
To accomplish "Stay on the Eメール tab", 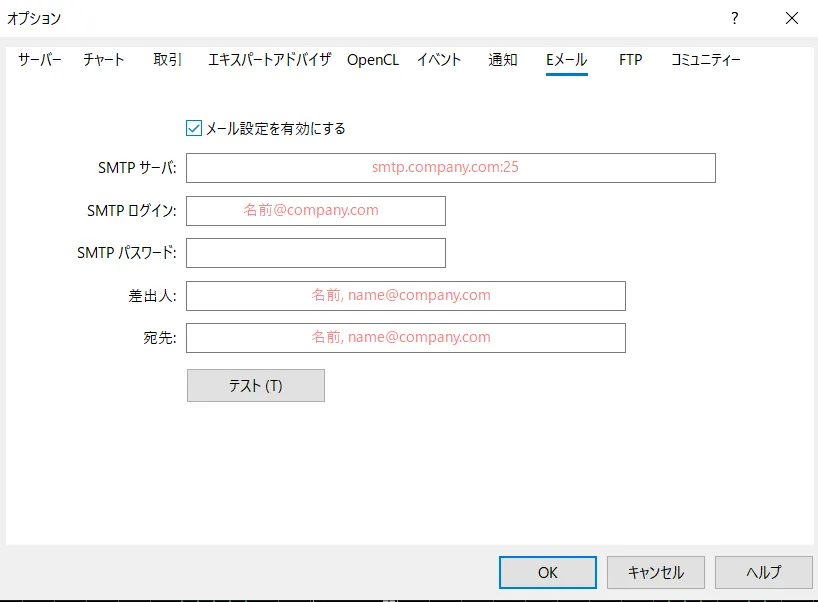I will coord(566,60).
